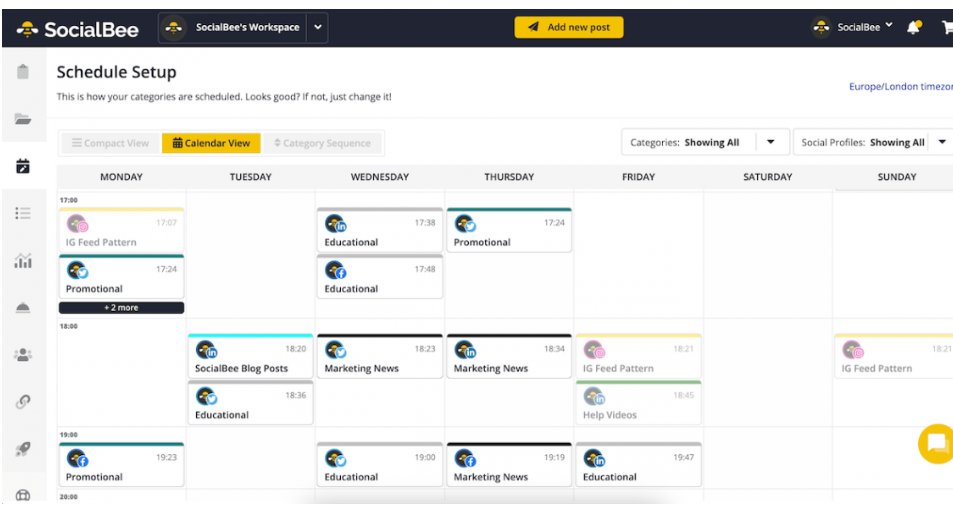Open the chain link sidebar icon
953x527 pixels.
pyautogui.click(x=23, y=402)
